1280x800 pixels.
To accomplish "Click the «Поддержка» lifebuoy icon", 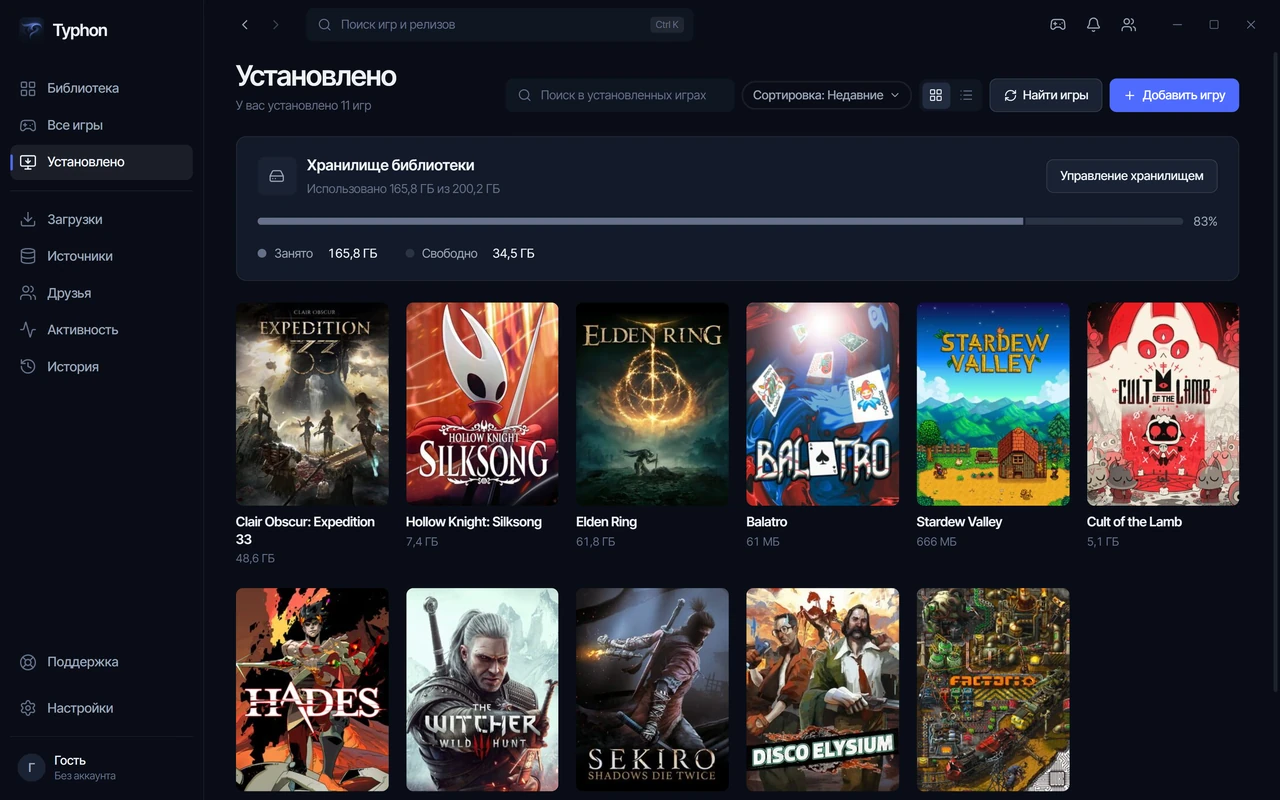I will pyautogui.click(x=28, y=662).
